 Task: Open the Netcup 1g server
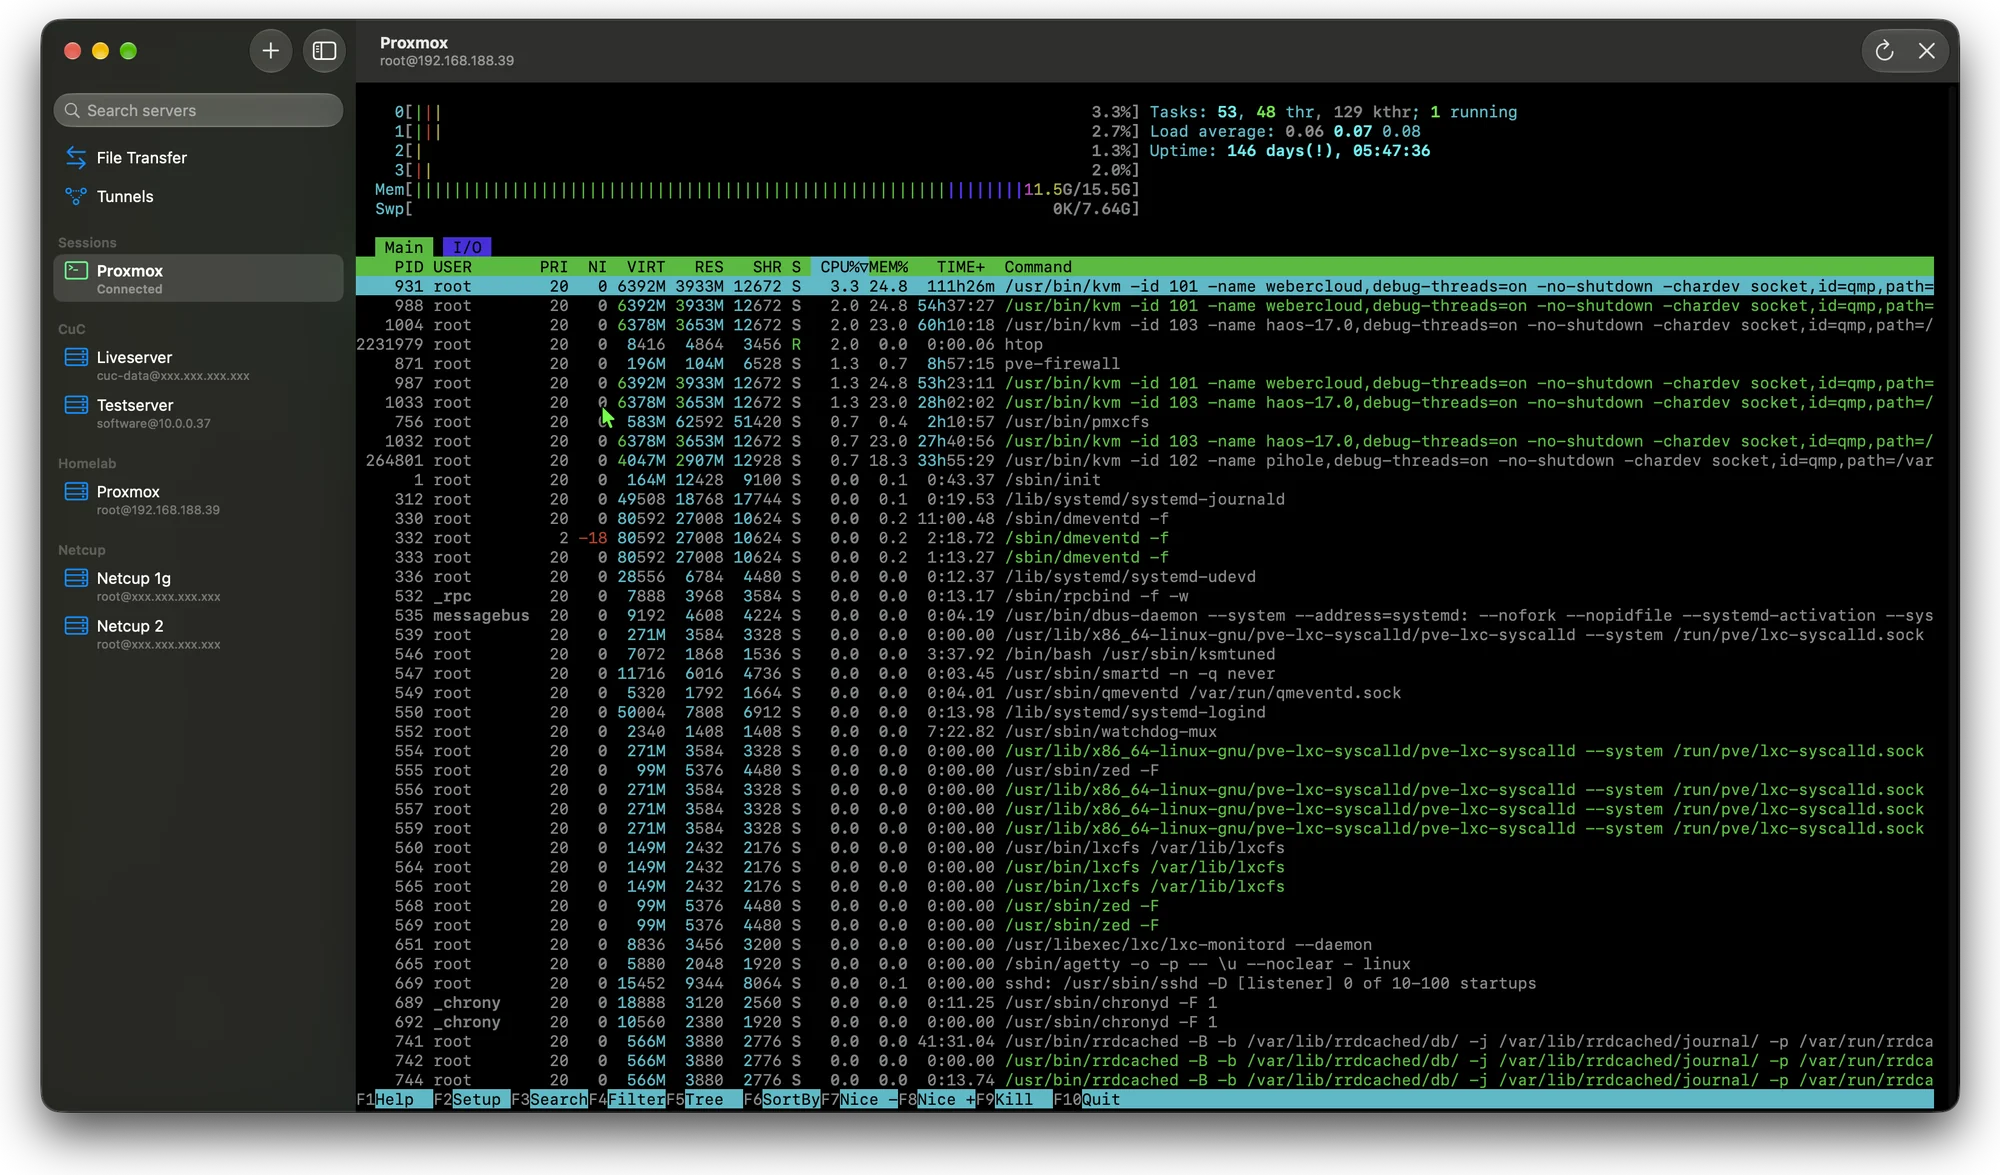click(198, 586)
